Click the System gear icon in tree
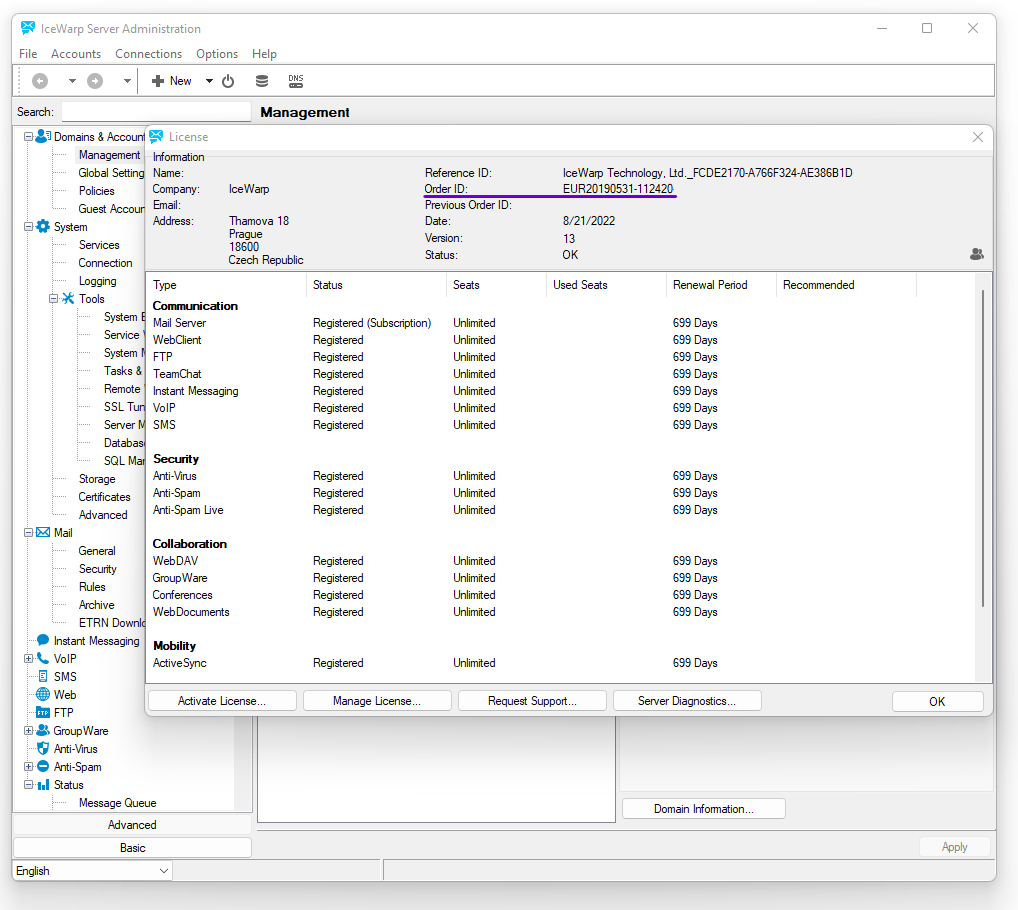 (x=43, y=226)
